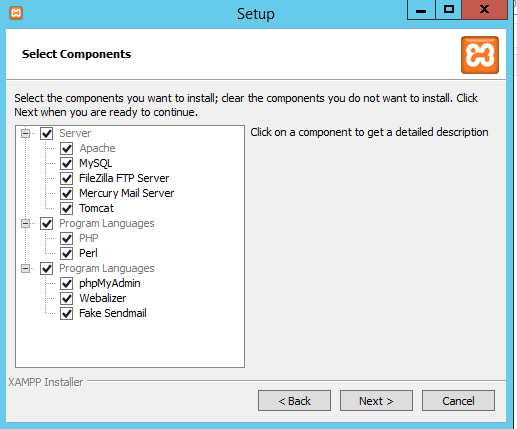Go to previous step with Back
517x429 pixels.
click(x=294, y=401)
